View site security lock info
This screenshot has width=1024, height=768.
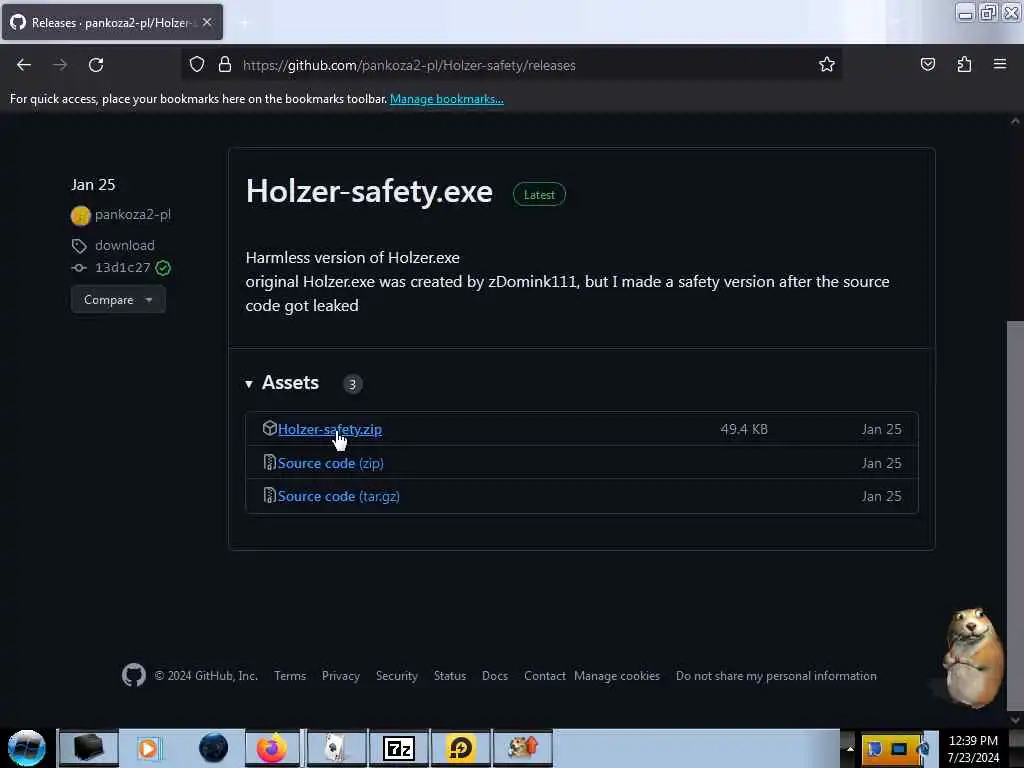pos(225,65)
